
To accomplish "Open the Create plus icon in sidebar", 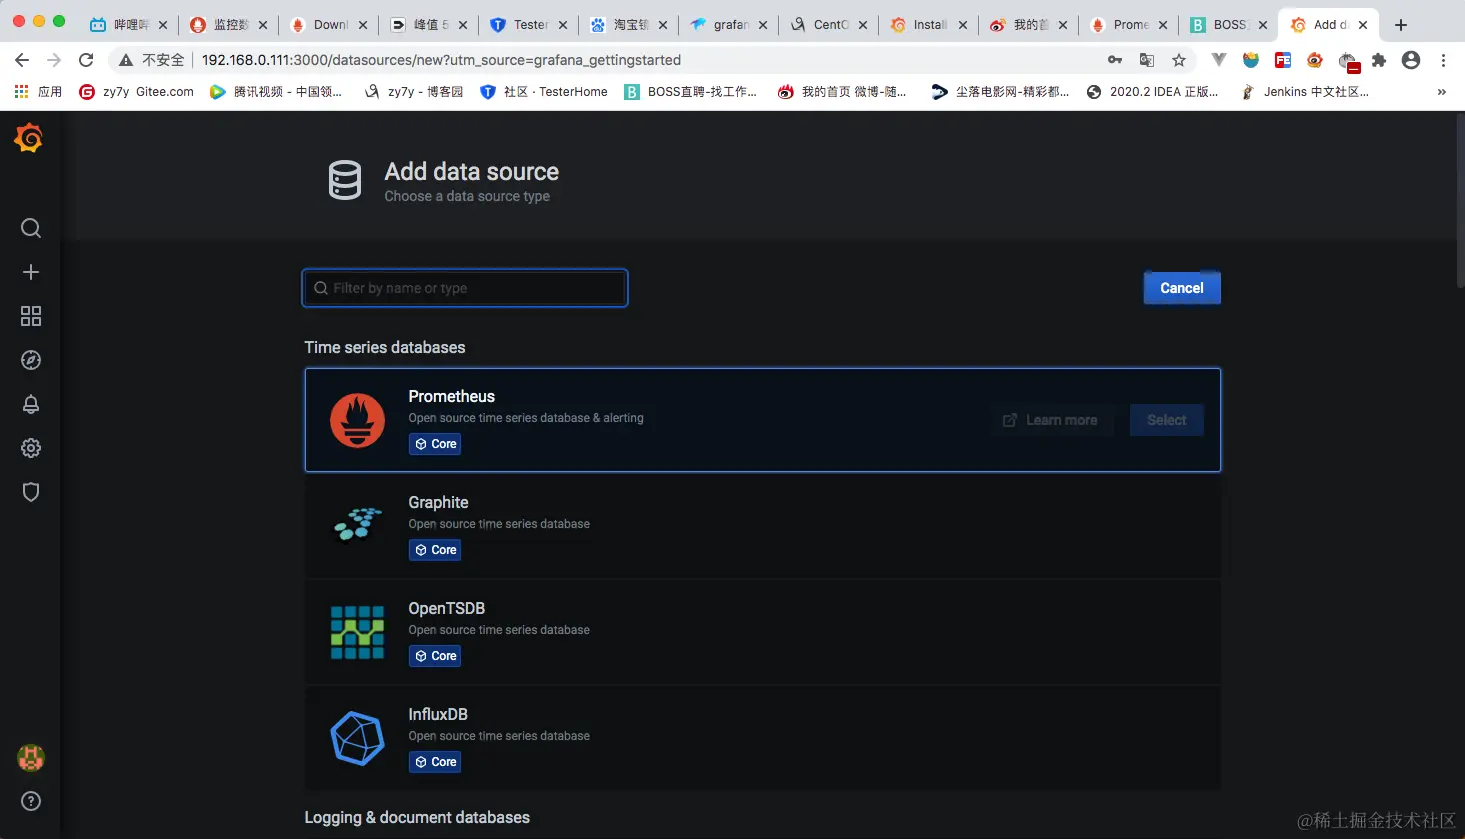I will coord(31,272).
